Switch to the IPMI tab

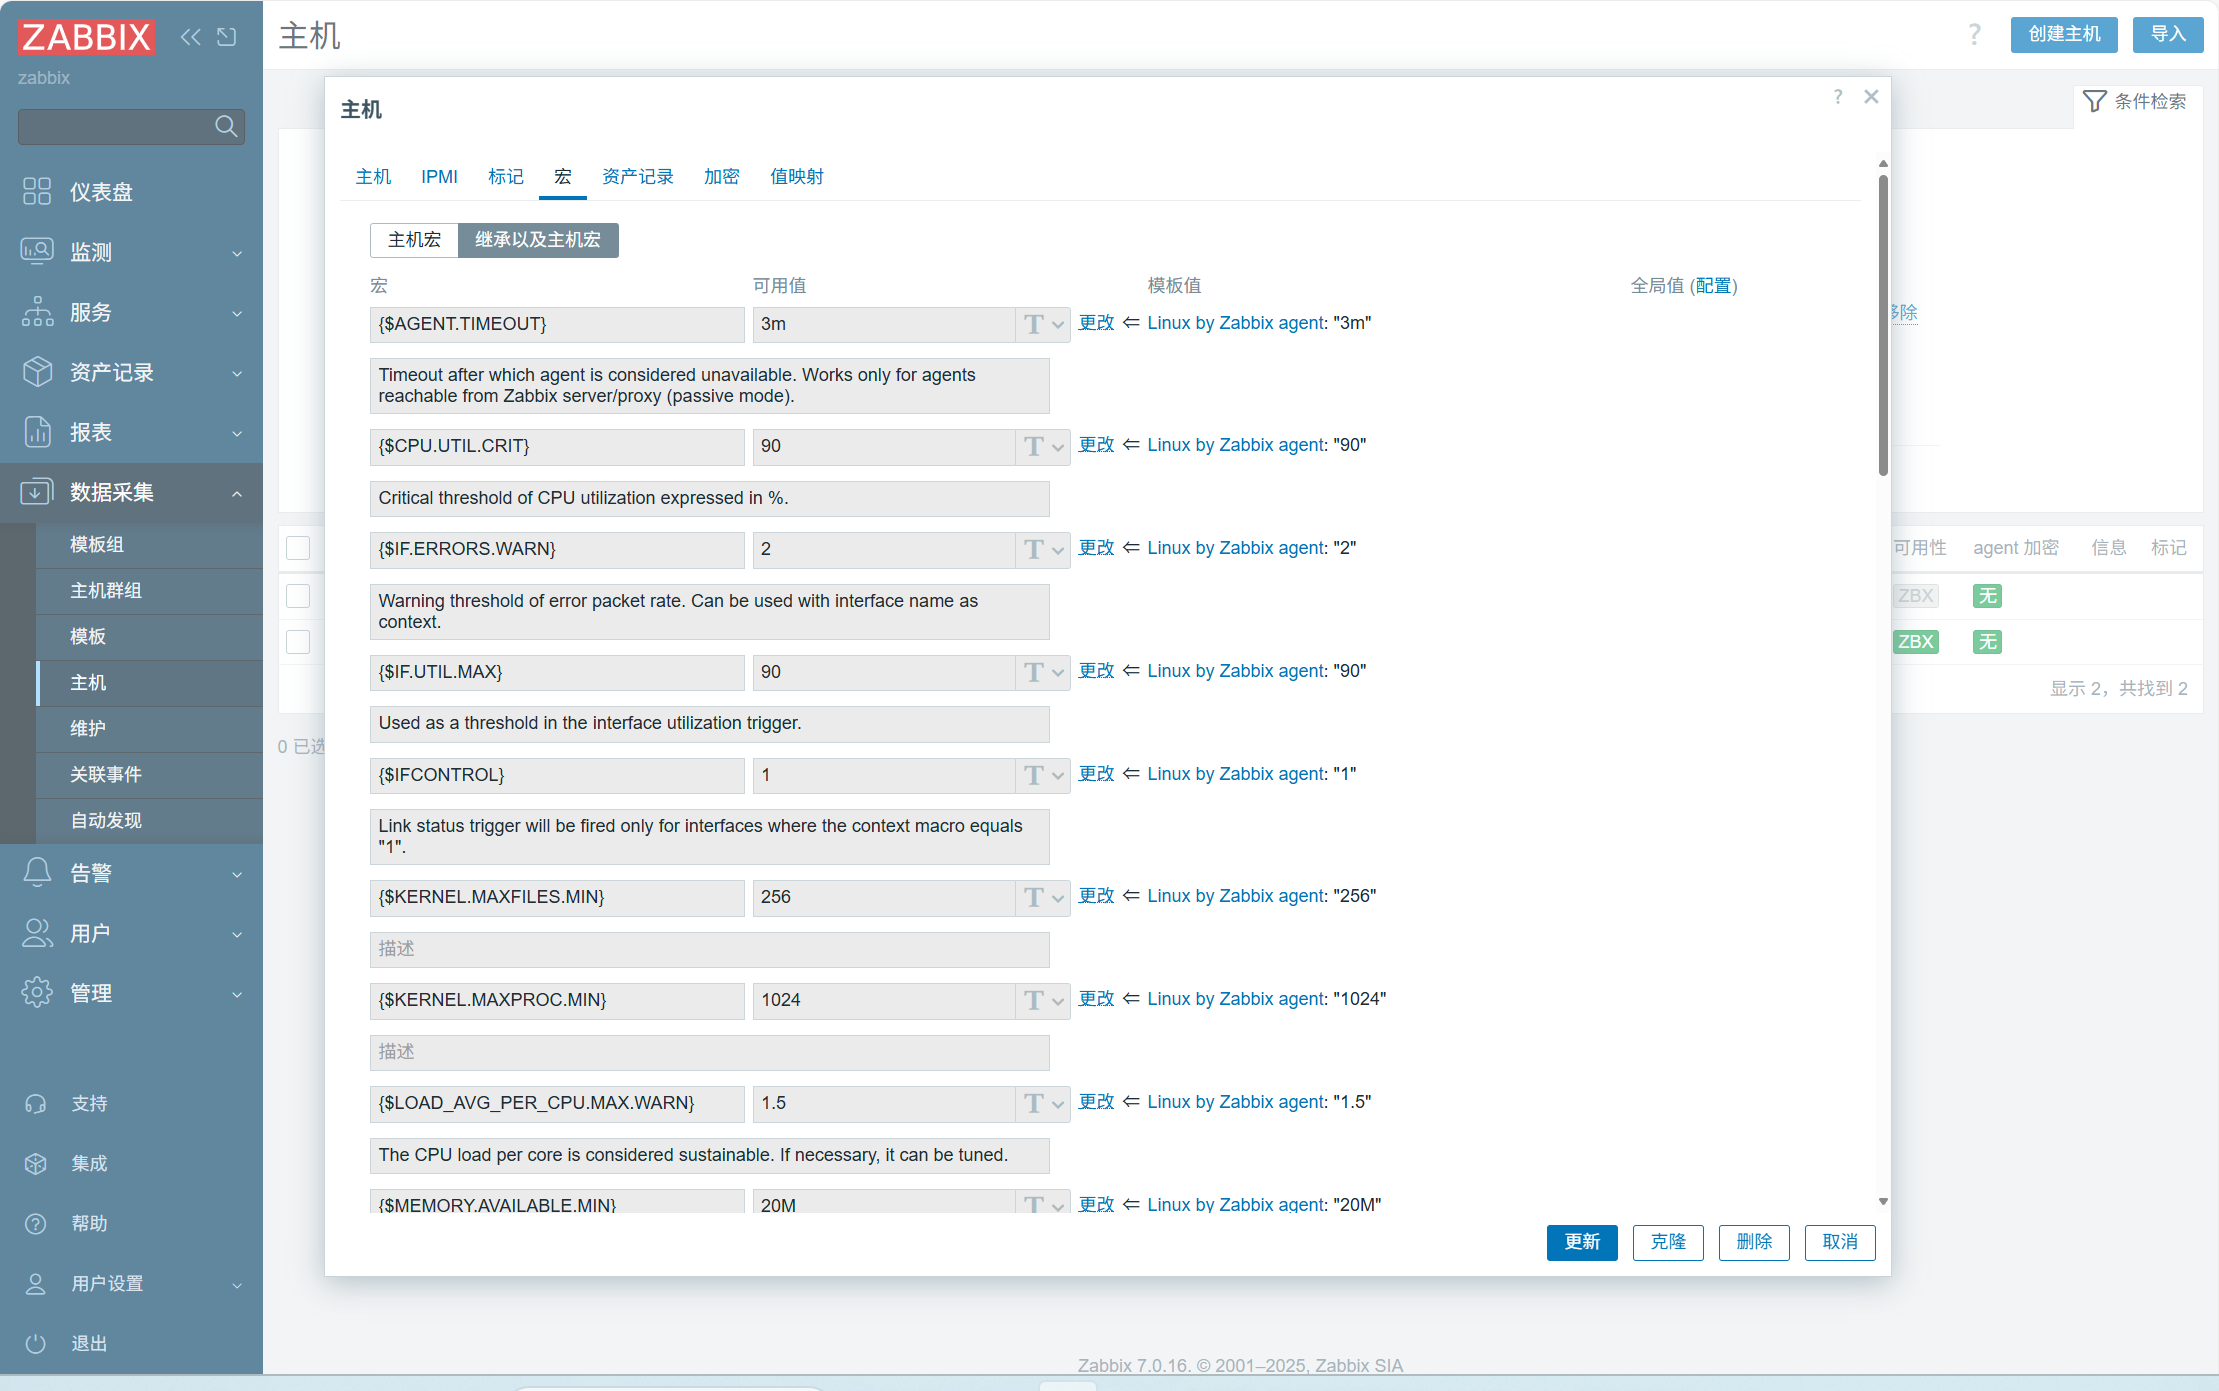(439, 177)
